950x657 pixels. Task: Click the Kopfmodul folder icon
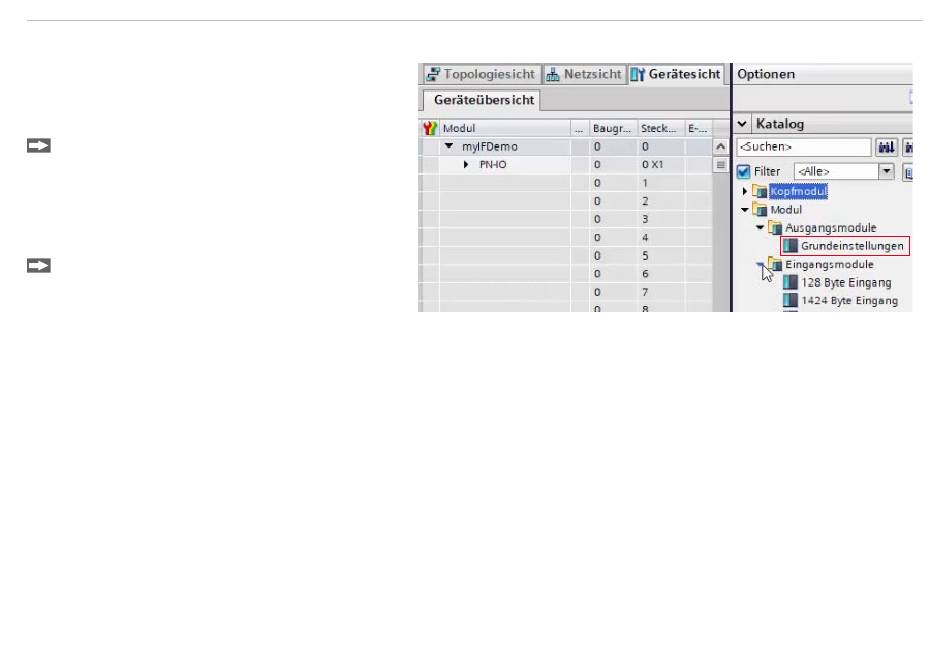pyautogui.click(x=760, y=192)
